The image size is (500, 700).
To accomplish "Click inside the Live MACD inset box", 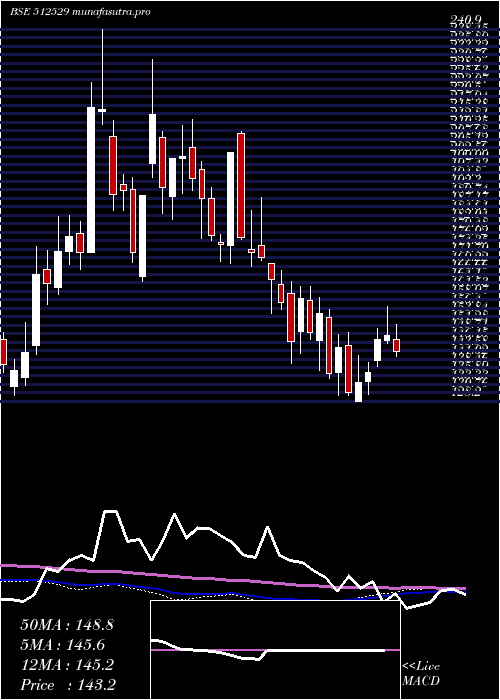I will [x=275, y=650].
